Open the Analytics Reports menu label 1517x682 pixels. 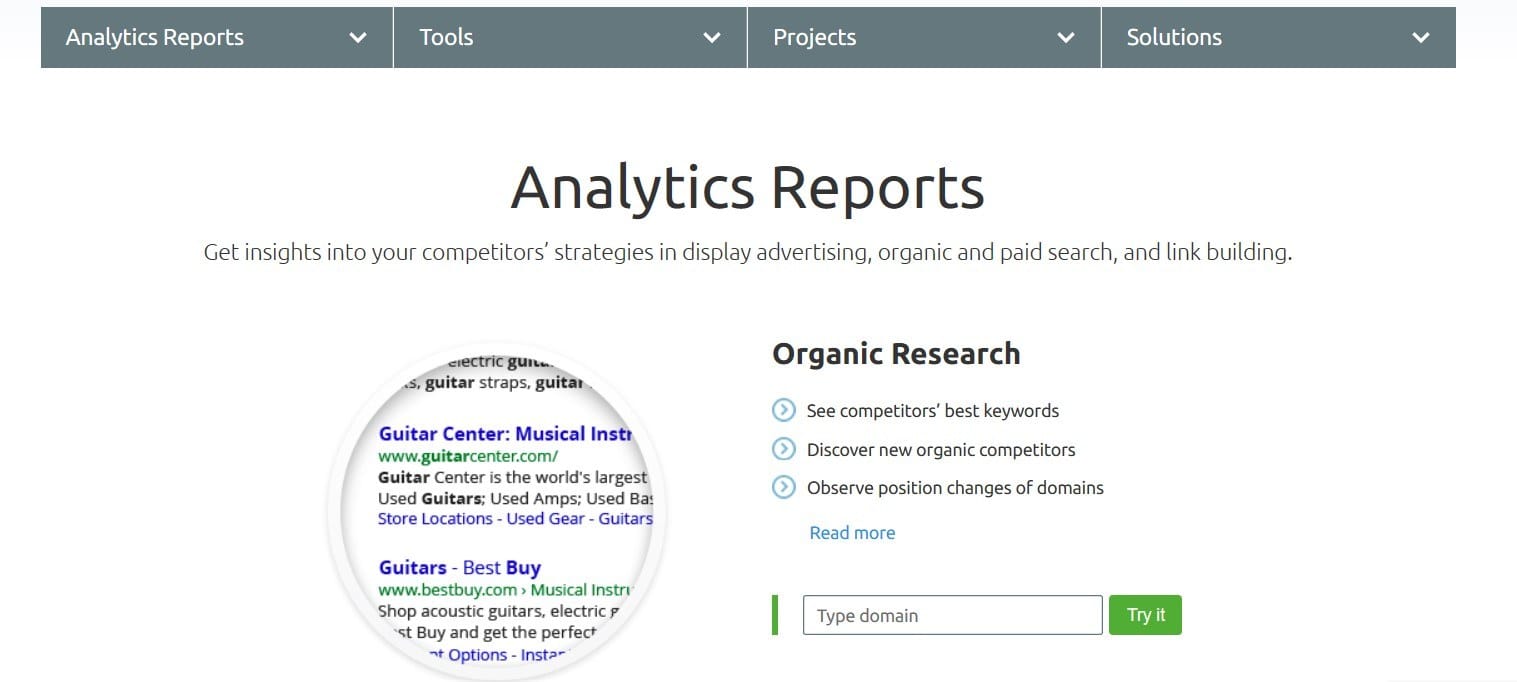[x=155, y=37]
